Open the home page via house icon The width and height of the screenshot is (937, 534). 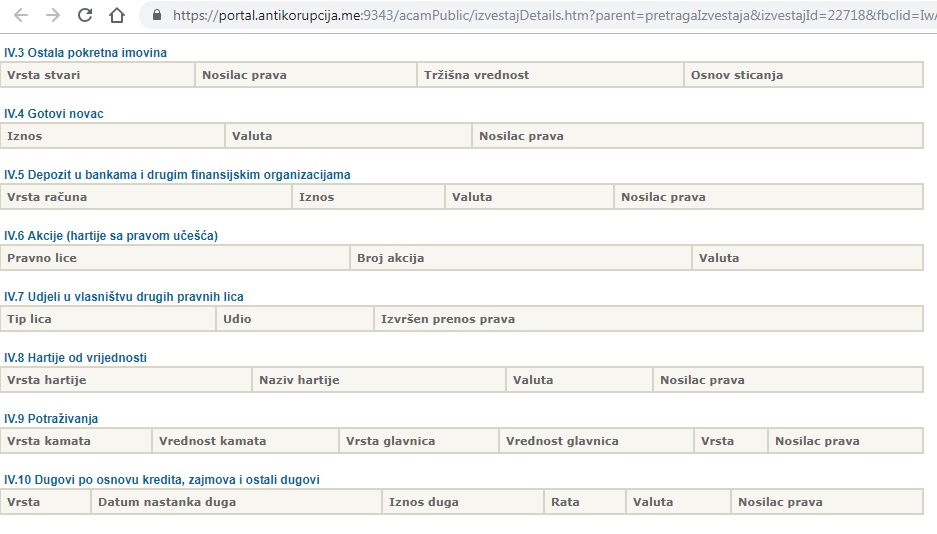click(x=117, y=16)
